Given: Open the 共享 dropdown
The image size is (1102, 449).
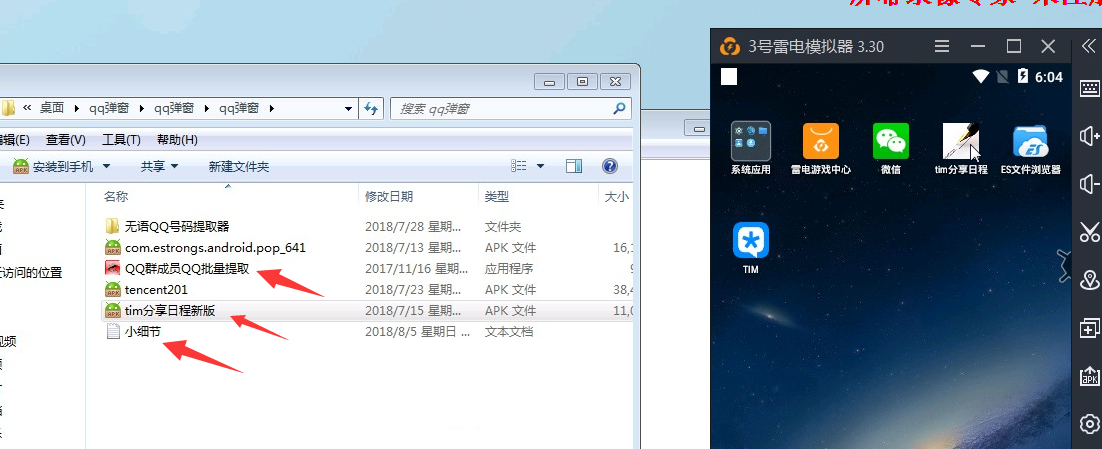Looking at the screenshot, I should (x=160, y=167).
